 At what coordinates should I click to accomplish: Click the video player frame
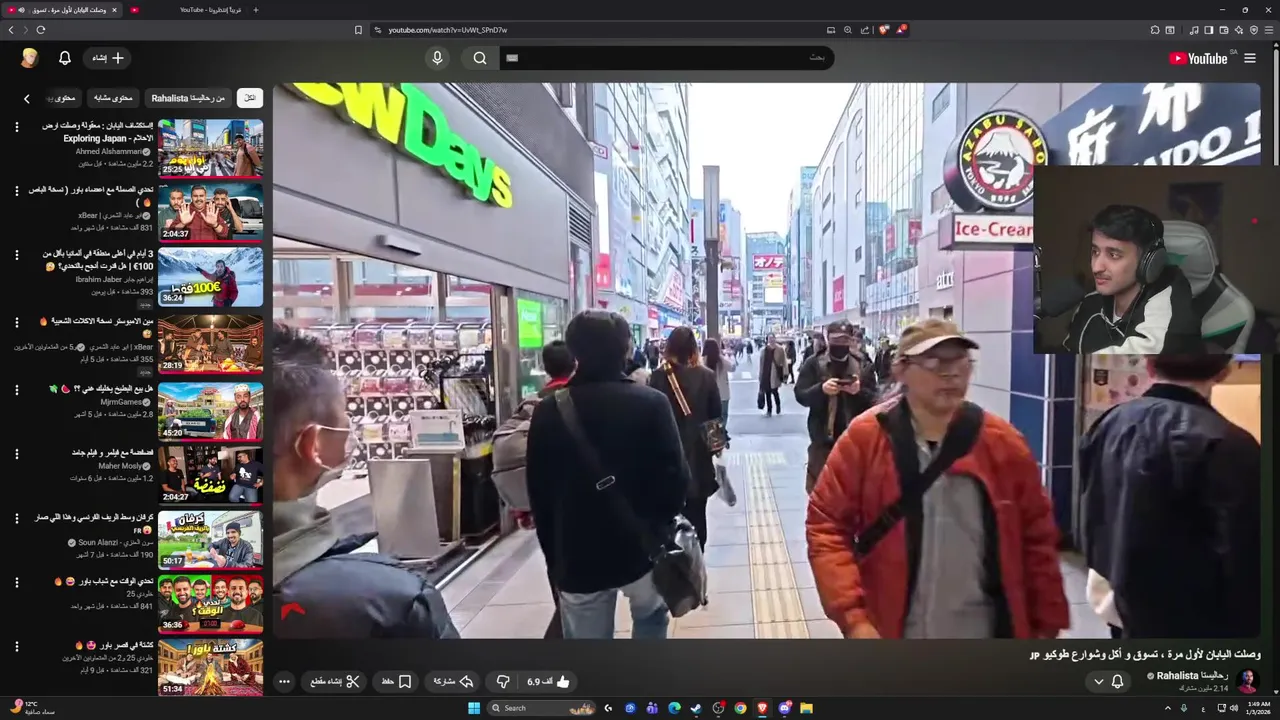coord(766,360)
